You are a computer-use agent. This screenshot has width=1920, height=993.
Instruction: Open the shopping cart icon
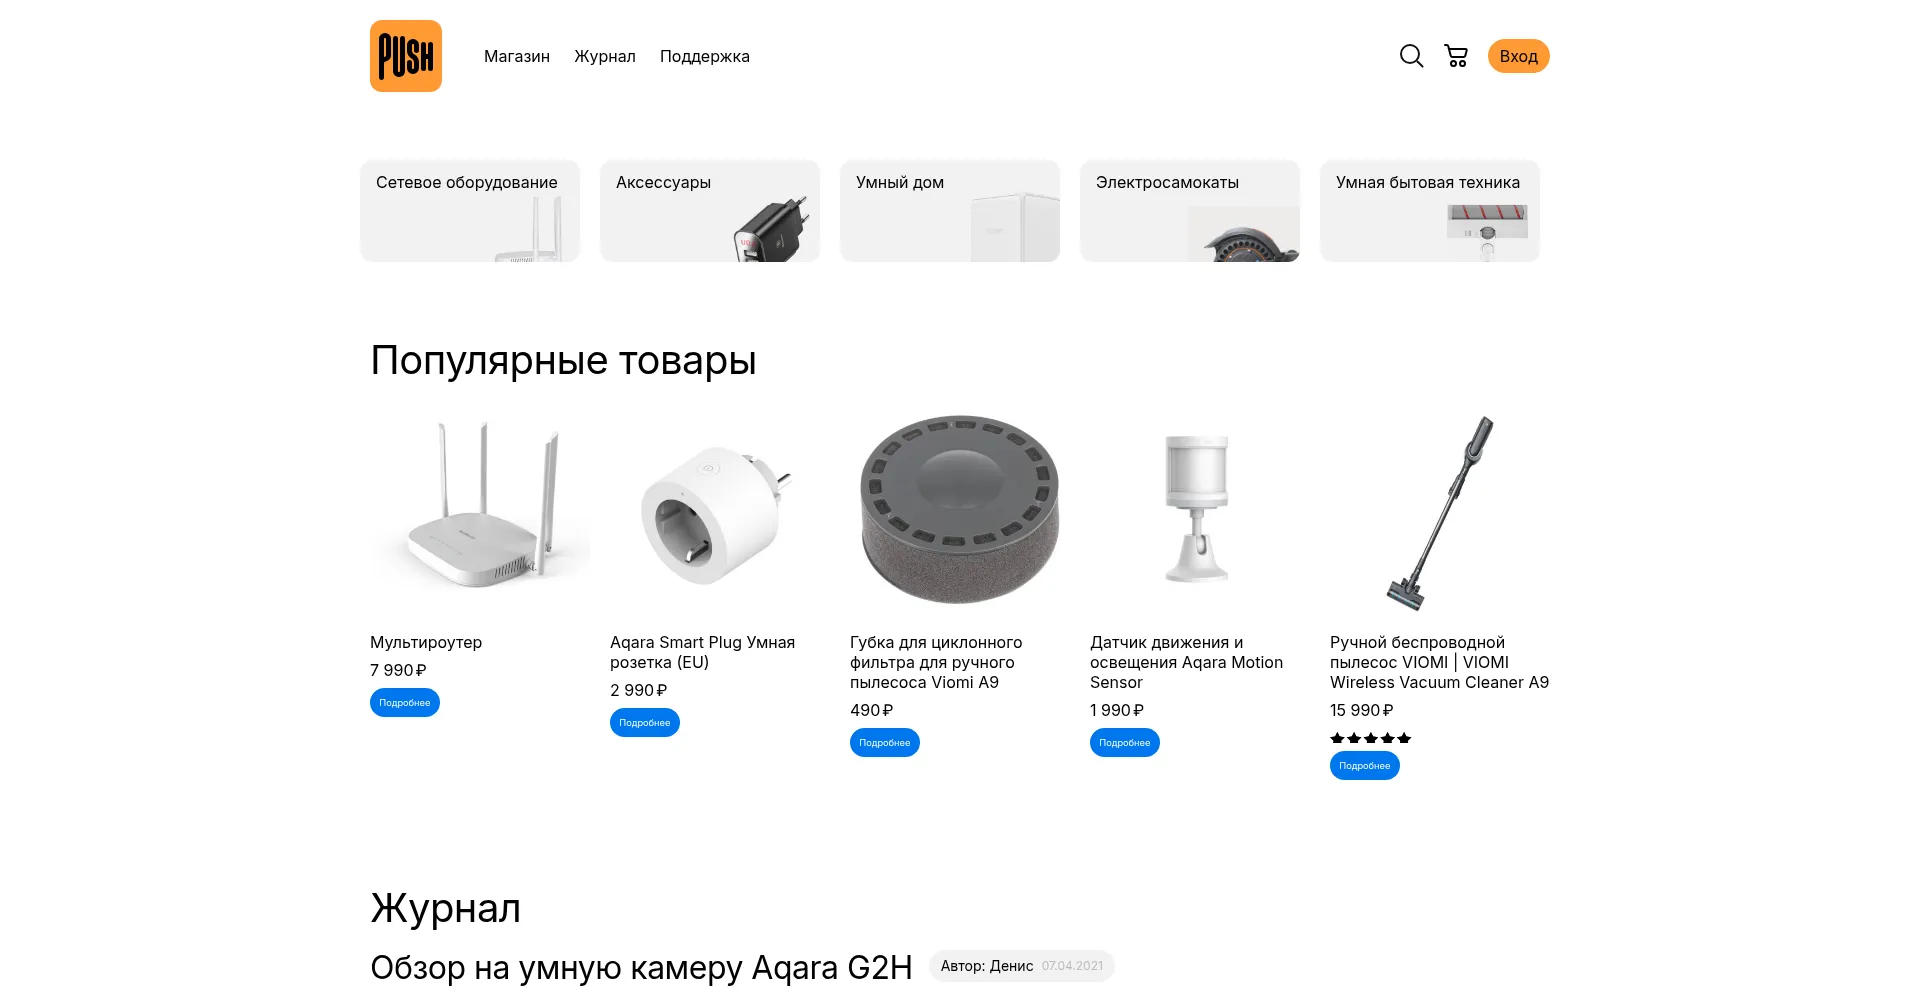[1456, 56]
